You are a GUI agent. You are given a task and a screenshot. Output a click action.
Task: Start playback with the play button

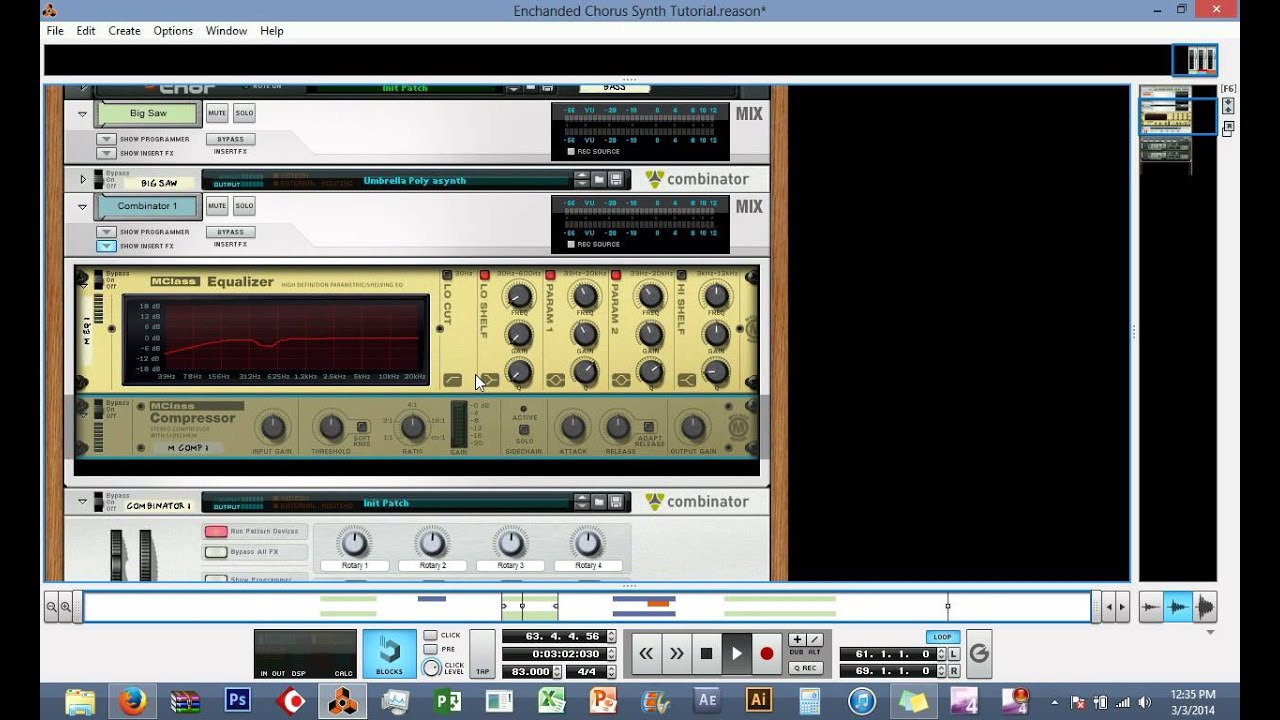[737, 653]
